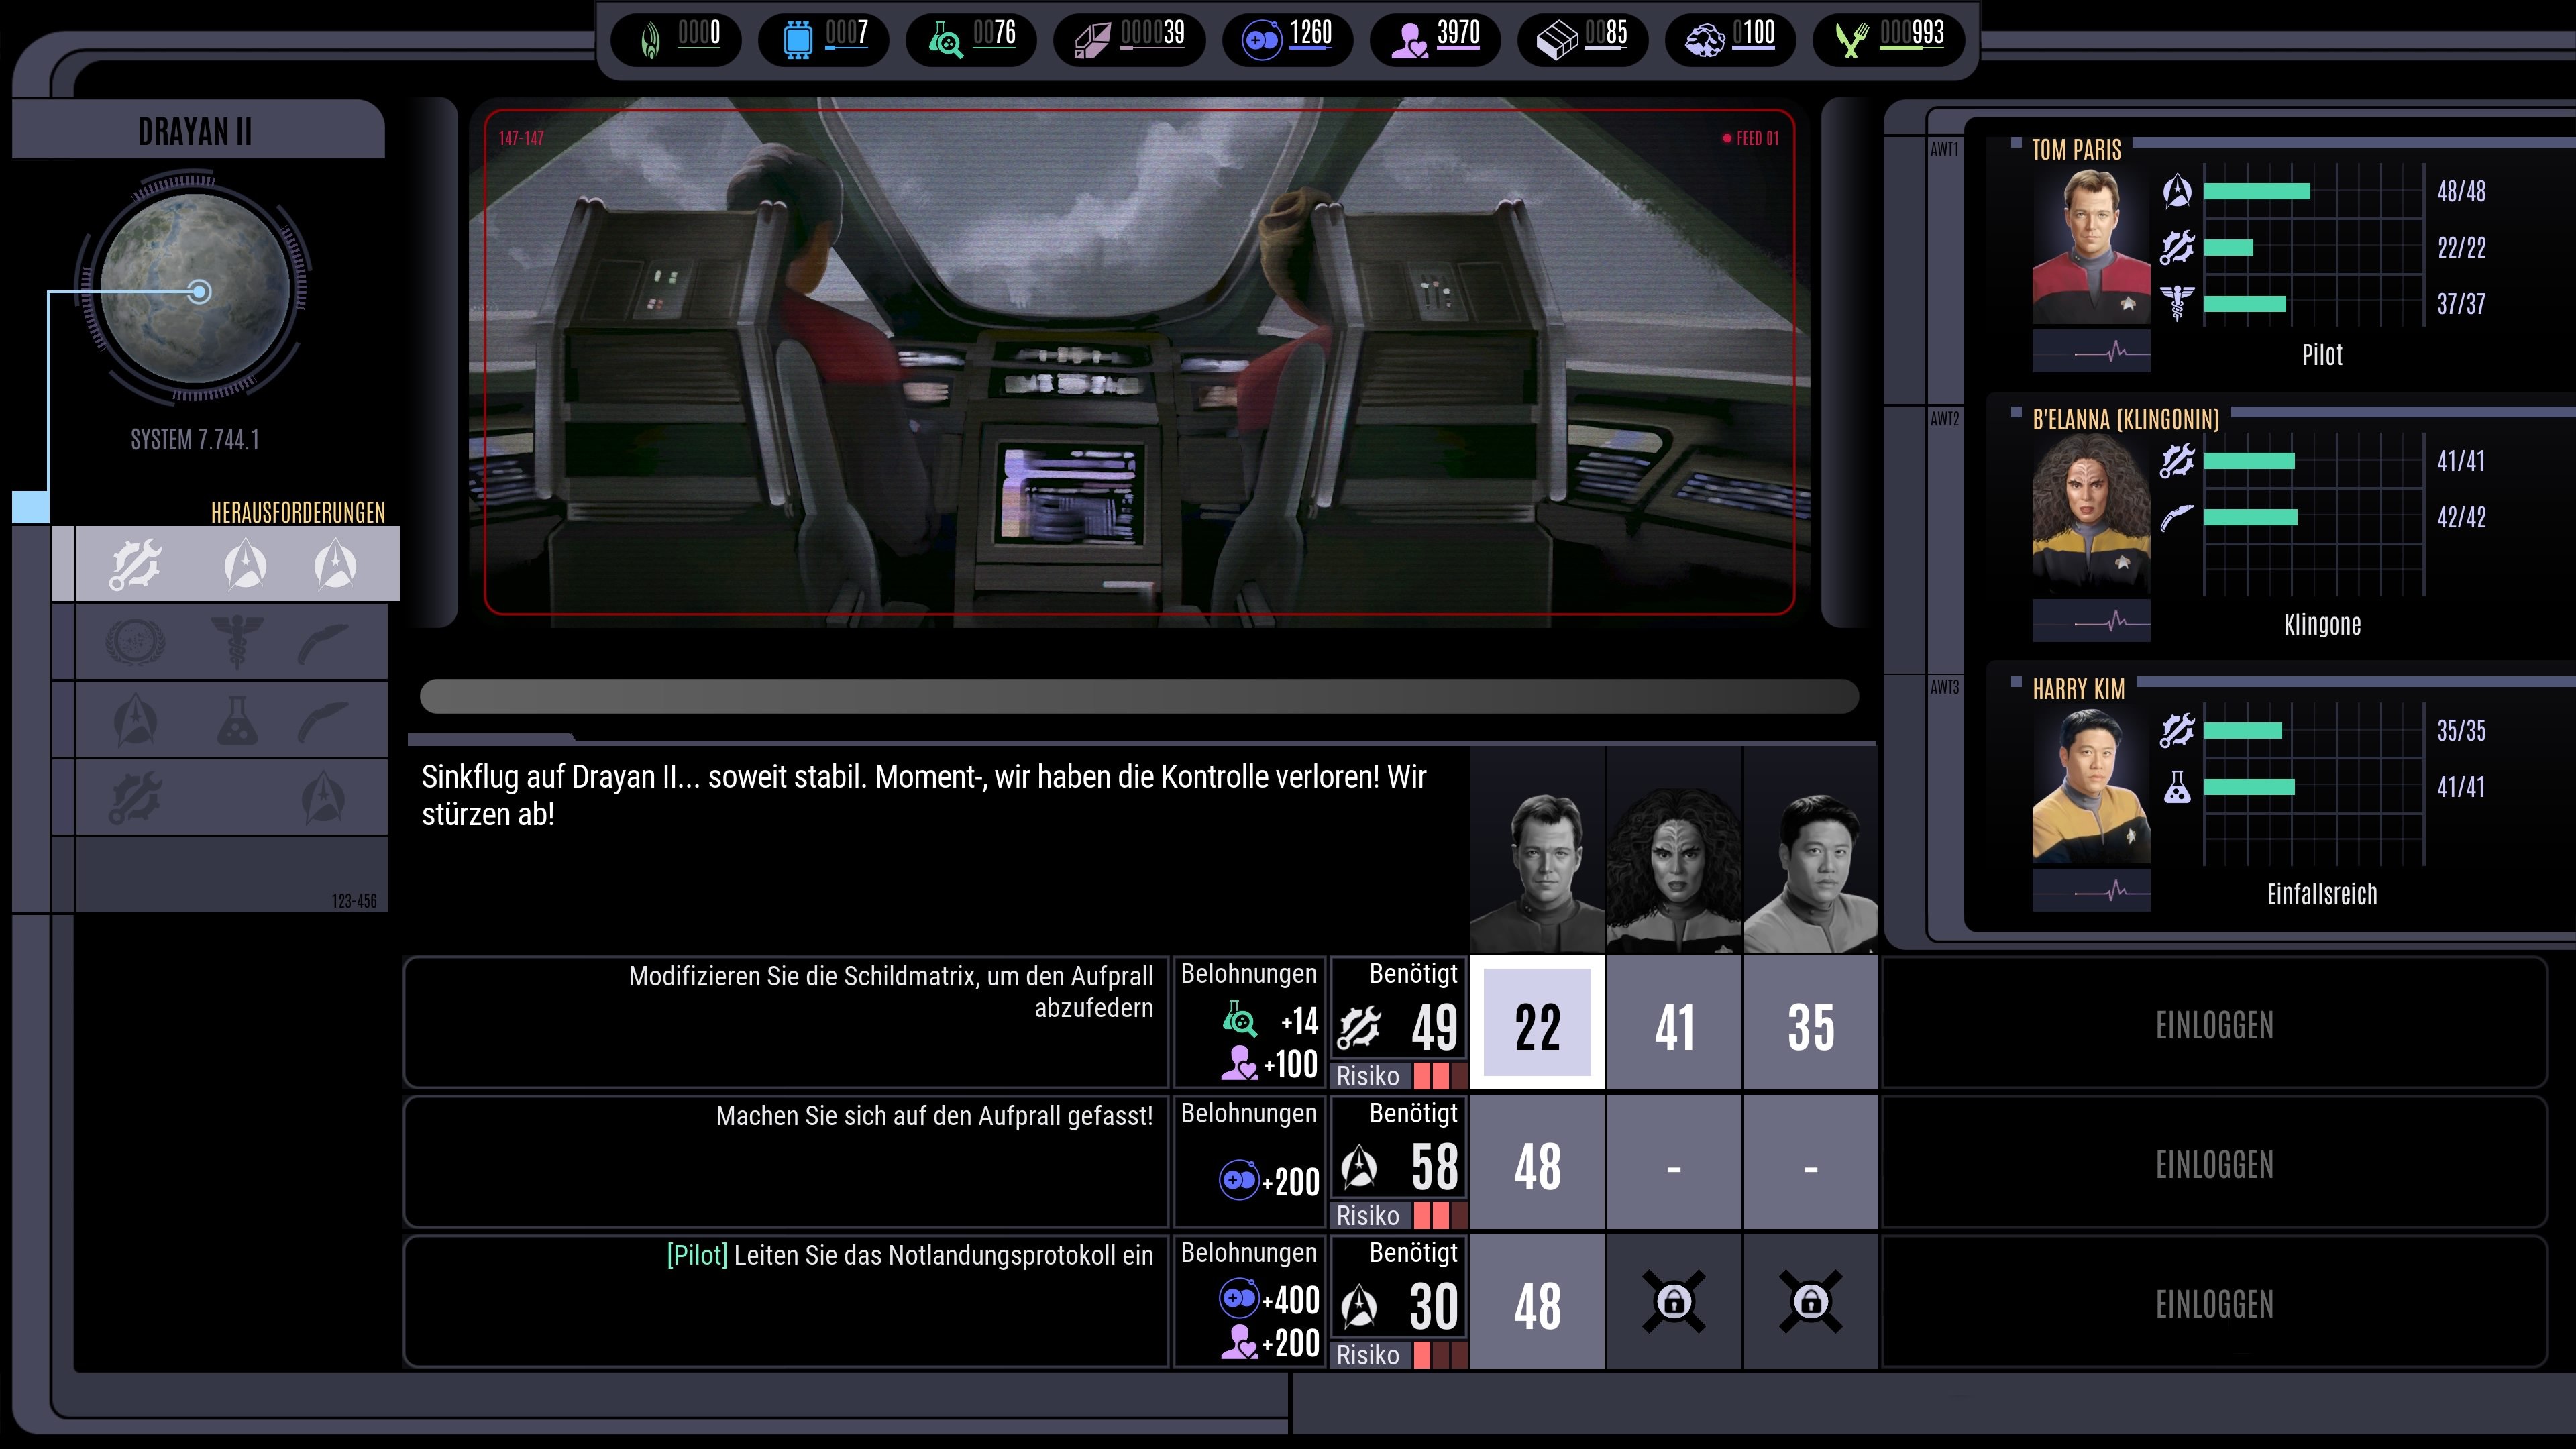This screenshot has height=1449, width=2576.
Task: Open Tom Paris's crew detail panel
Action: (x=2092, y=250)
